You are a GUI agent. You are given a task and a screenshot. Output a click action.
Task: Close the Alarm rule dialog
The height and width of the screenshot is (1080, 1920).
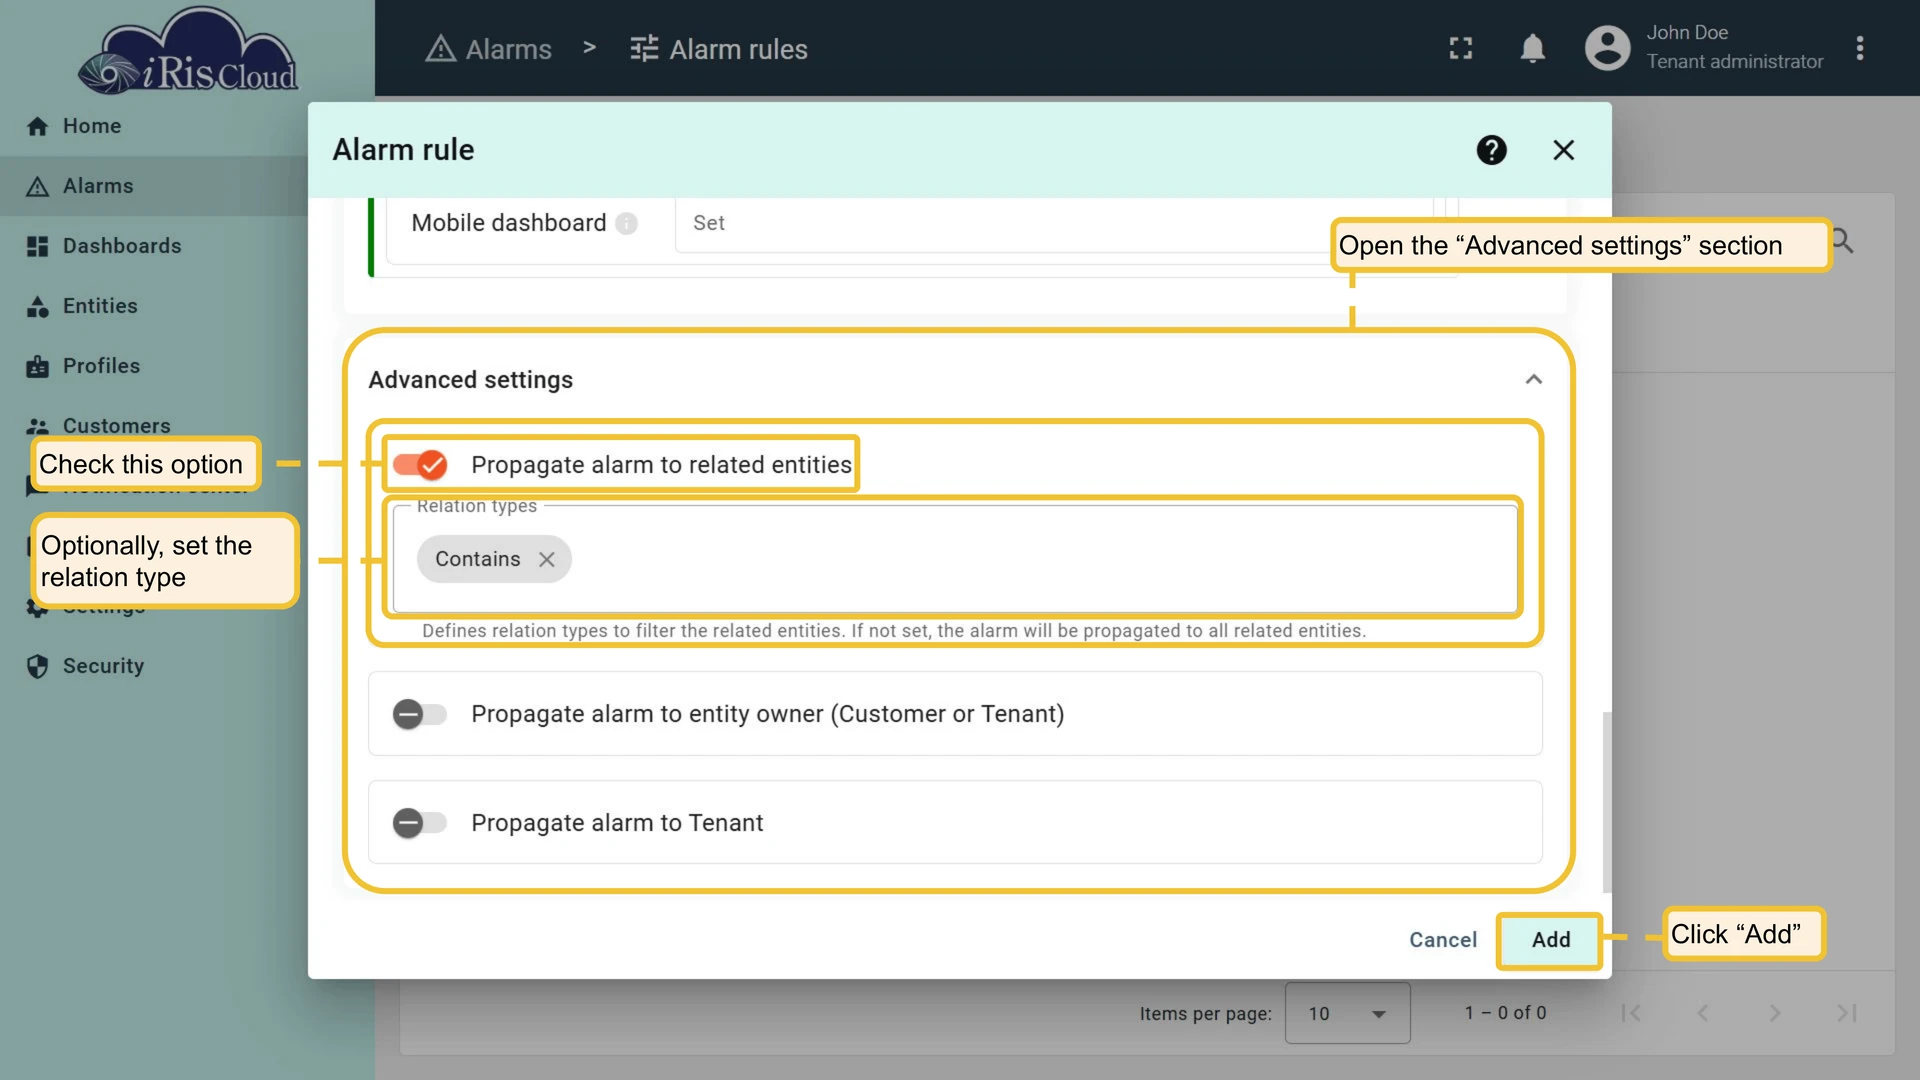click(1563, 150)
